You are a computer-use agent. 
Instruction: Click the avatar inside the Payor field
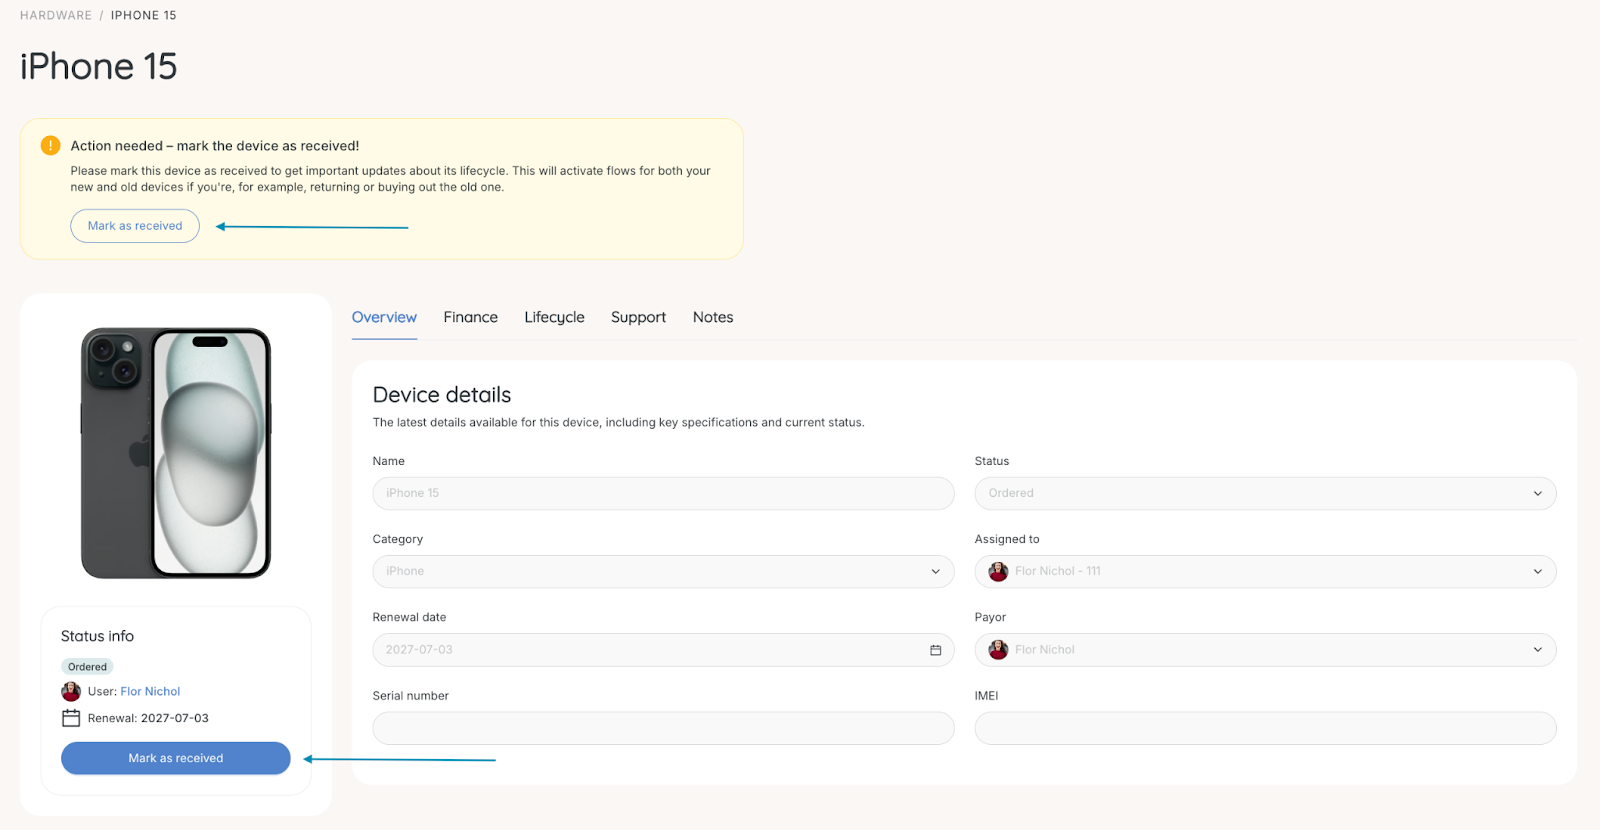(x=998, y=650)
